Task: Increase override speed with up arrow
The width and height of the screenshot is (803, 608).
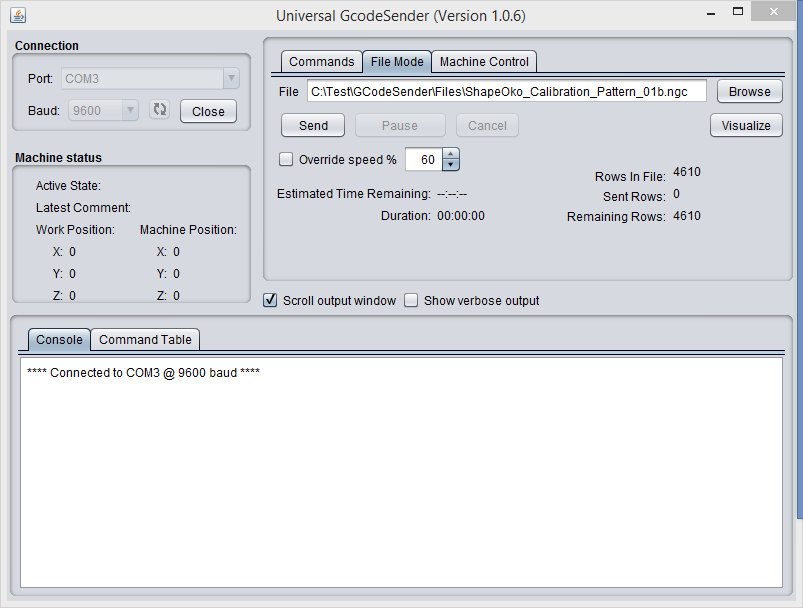Action: [450, 154]
